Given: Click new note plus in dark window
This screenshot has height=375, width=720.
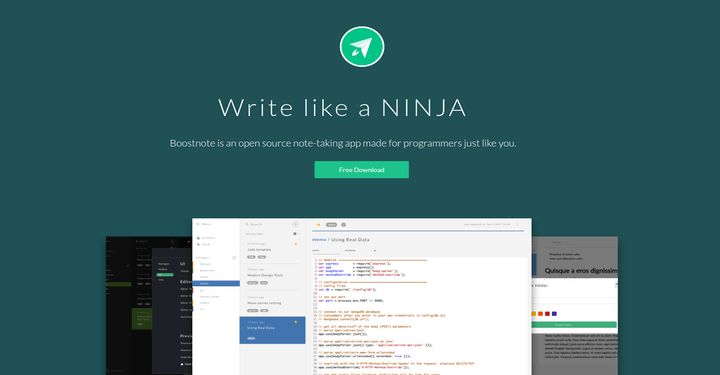Looking at the screenshot, I should click(x=172, y=241).
